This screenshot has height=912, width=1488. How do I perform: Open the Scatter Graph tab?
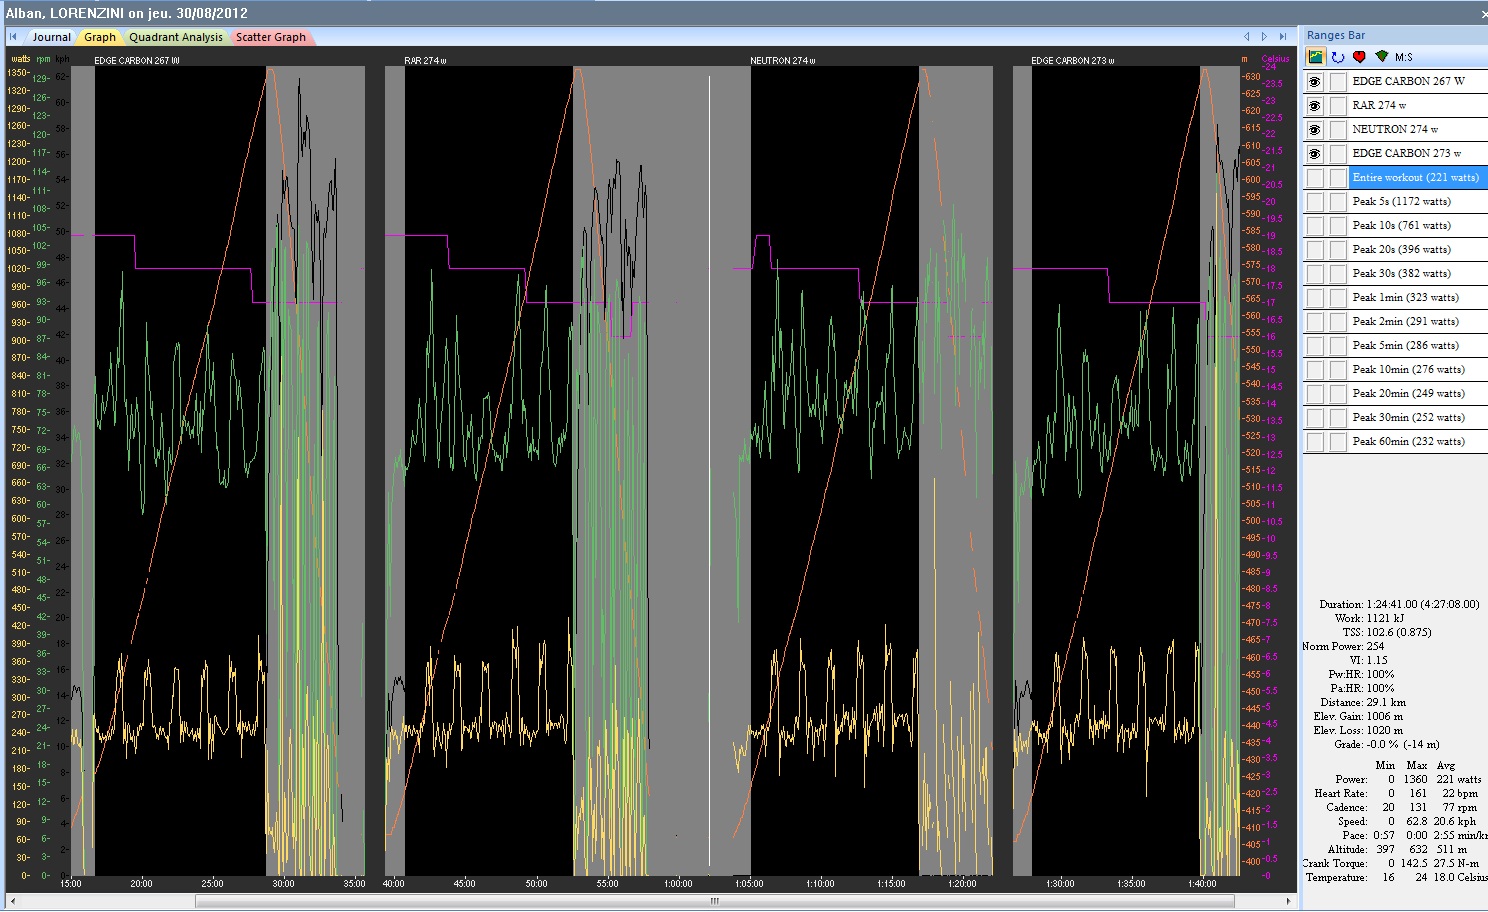click(271, 37)
